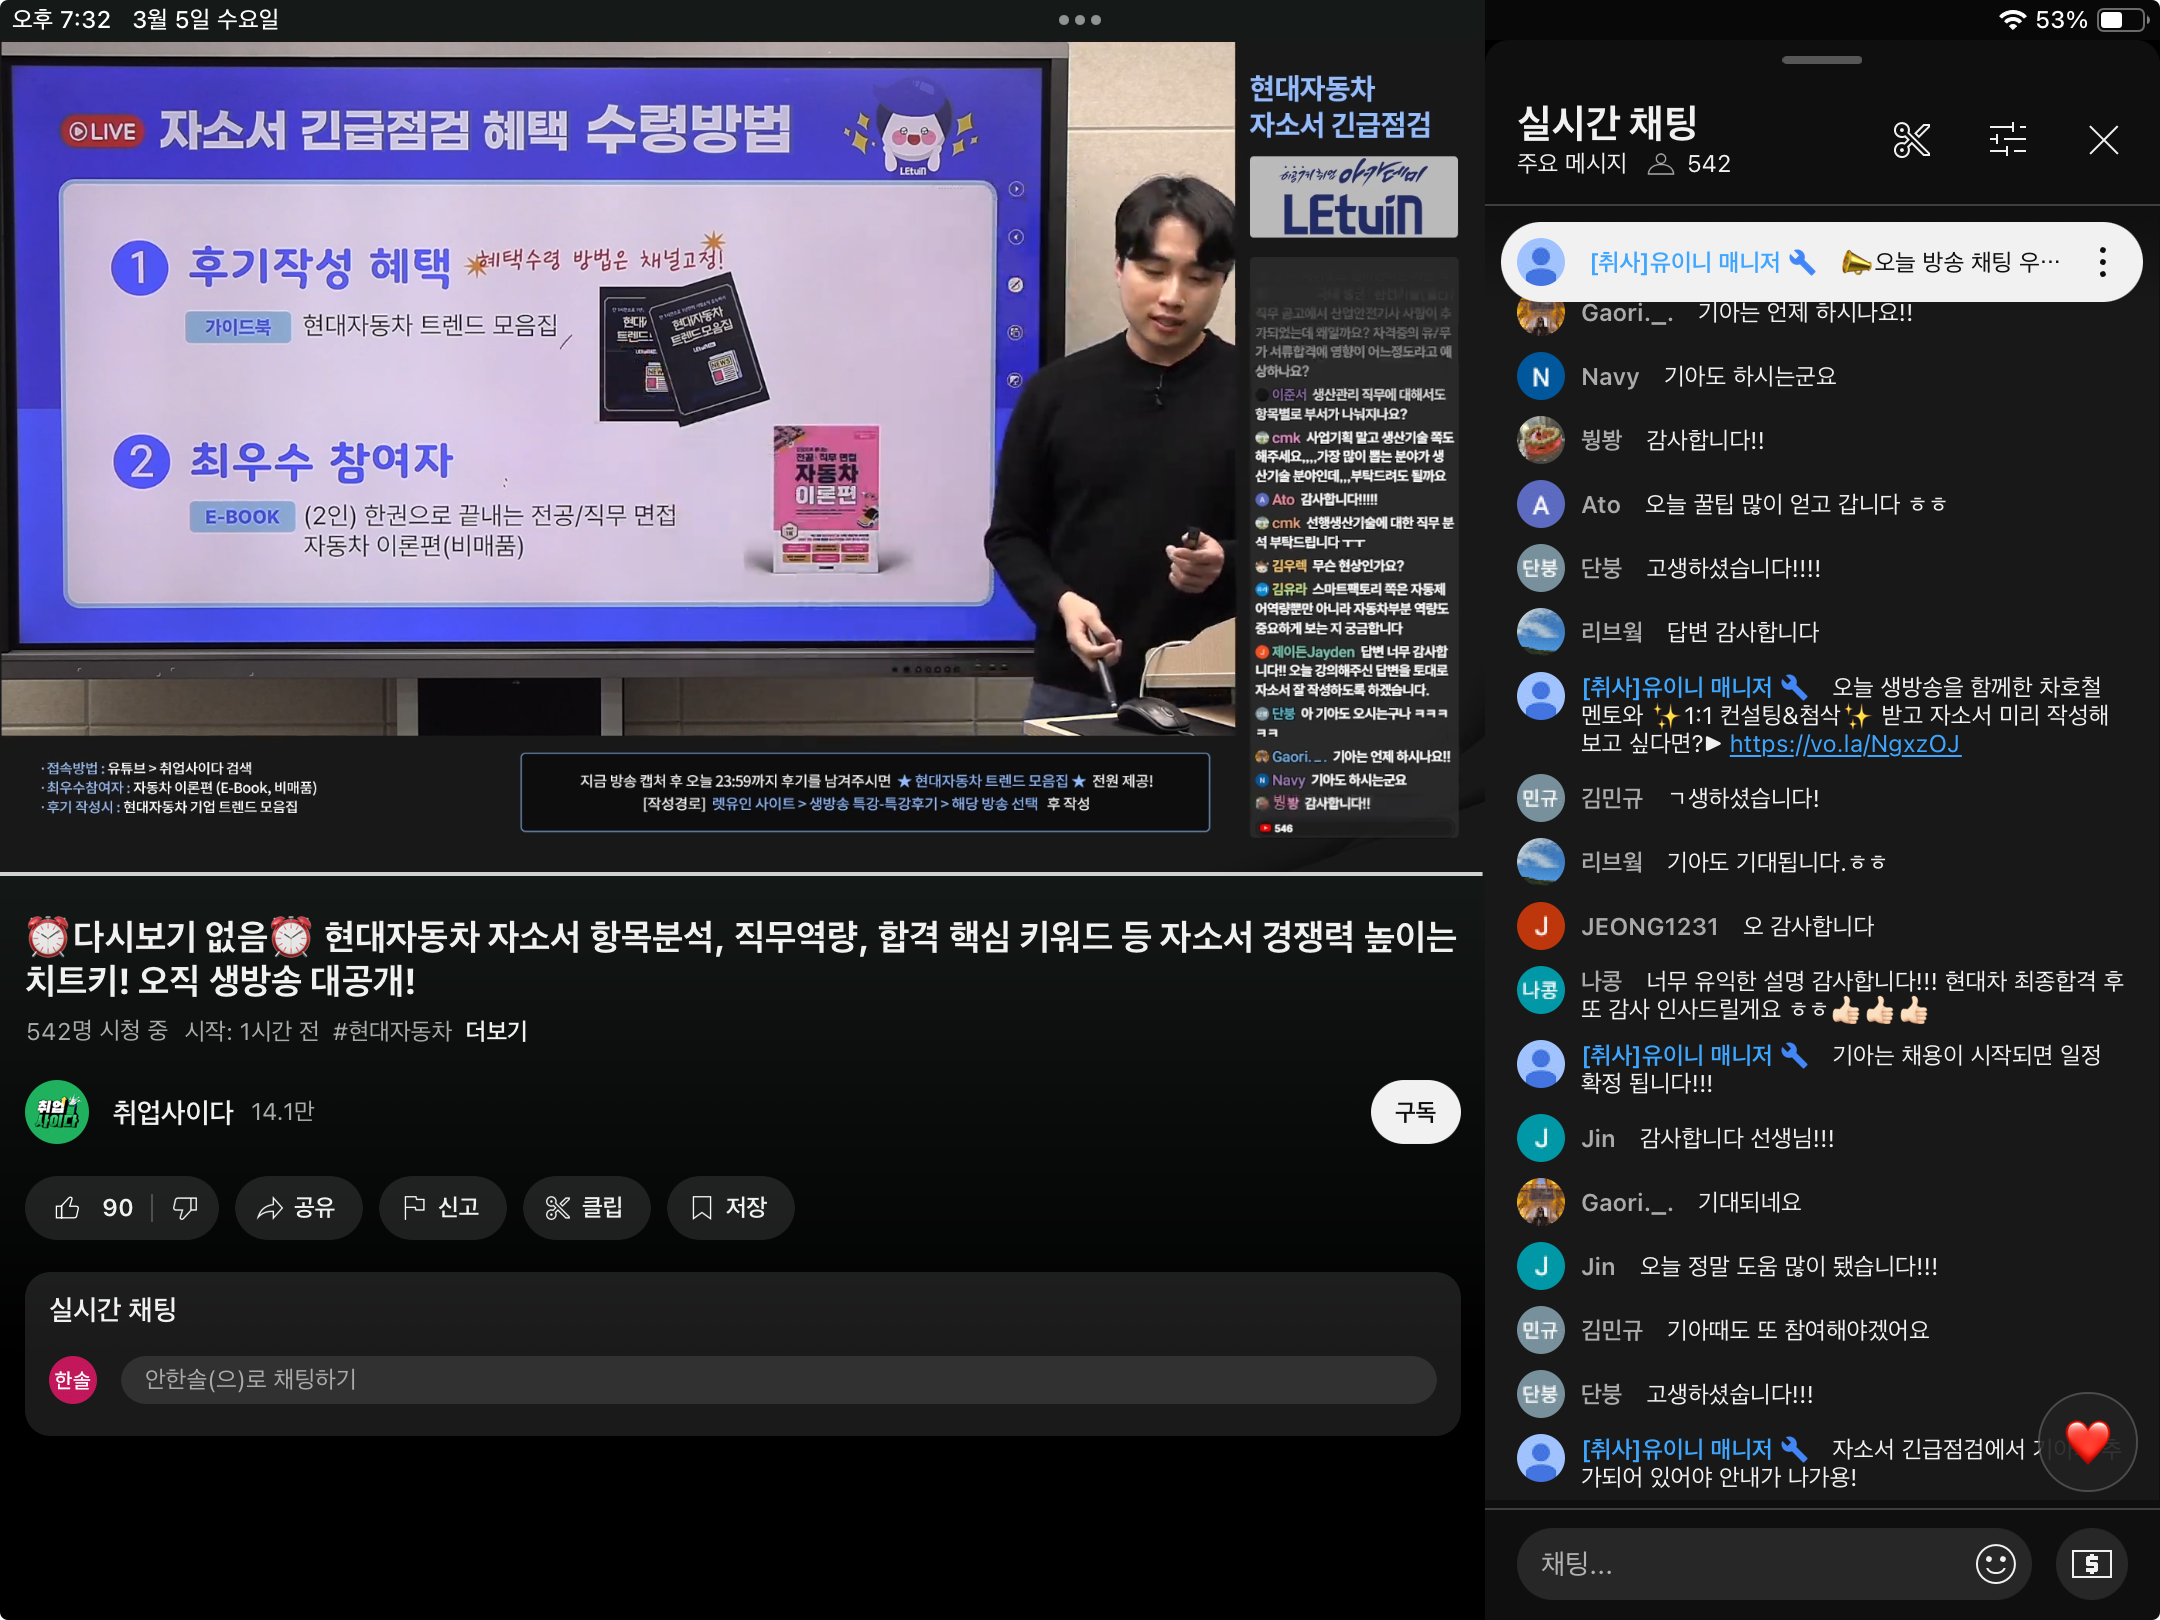2160x1620 pixels.
Task: Select Gaori's message 기대되네요
Action: tap(1749, 1202)
